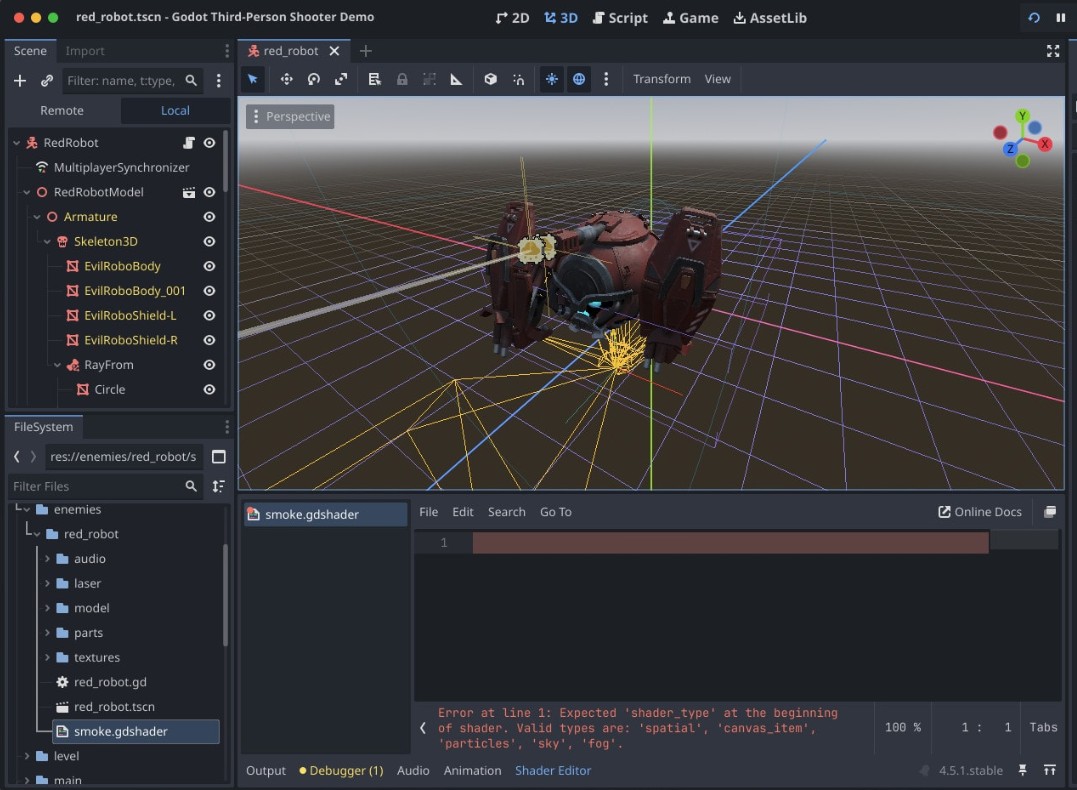Open the shader editor Search menu
This screenshot has height=790, width=1077.
coord(506,512)
